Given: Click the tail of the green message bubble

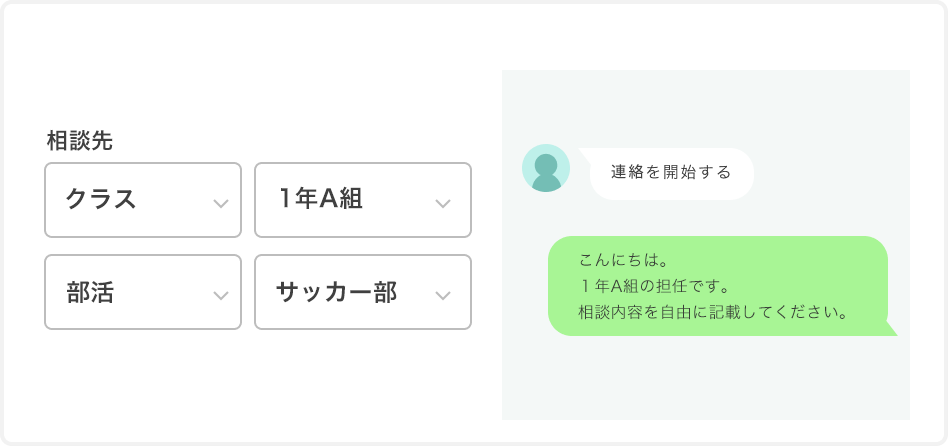Looking at the screenshot, I should (x=890, y=328).
